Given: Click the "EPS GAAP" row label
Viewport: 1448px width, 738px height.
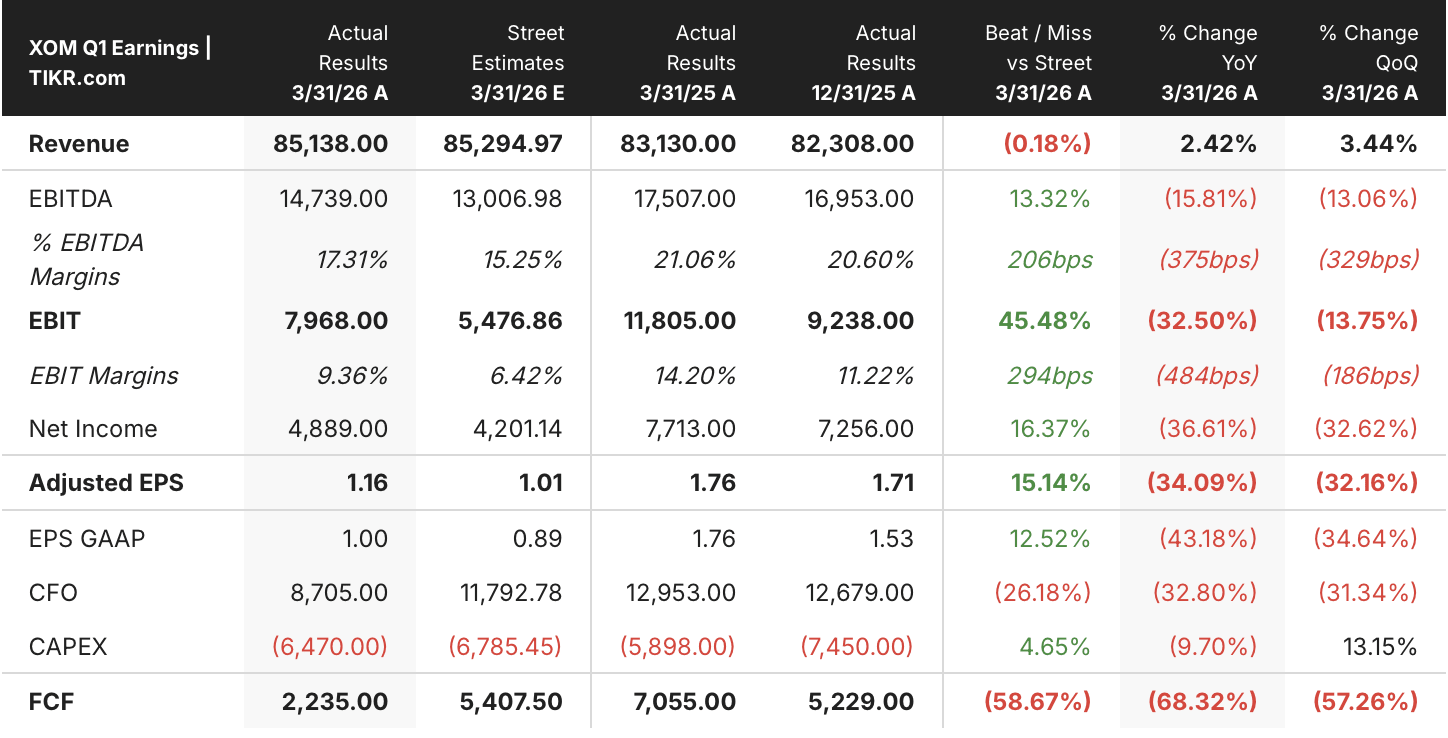Looking at the screenshot, I should click(87, 538).
